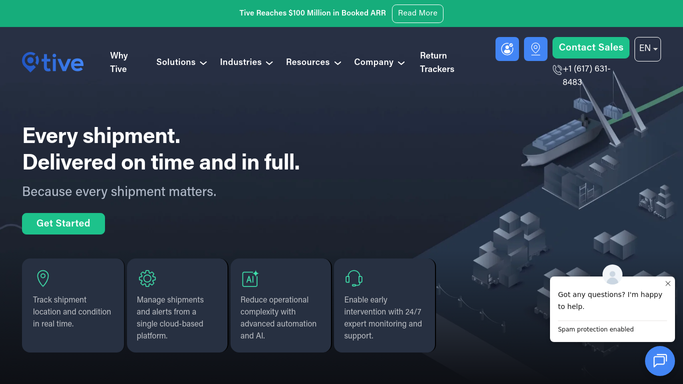Click 'Because every shipment matters.' subheading
The image size is (683, 384).
coord(119,192)
